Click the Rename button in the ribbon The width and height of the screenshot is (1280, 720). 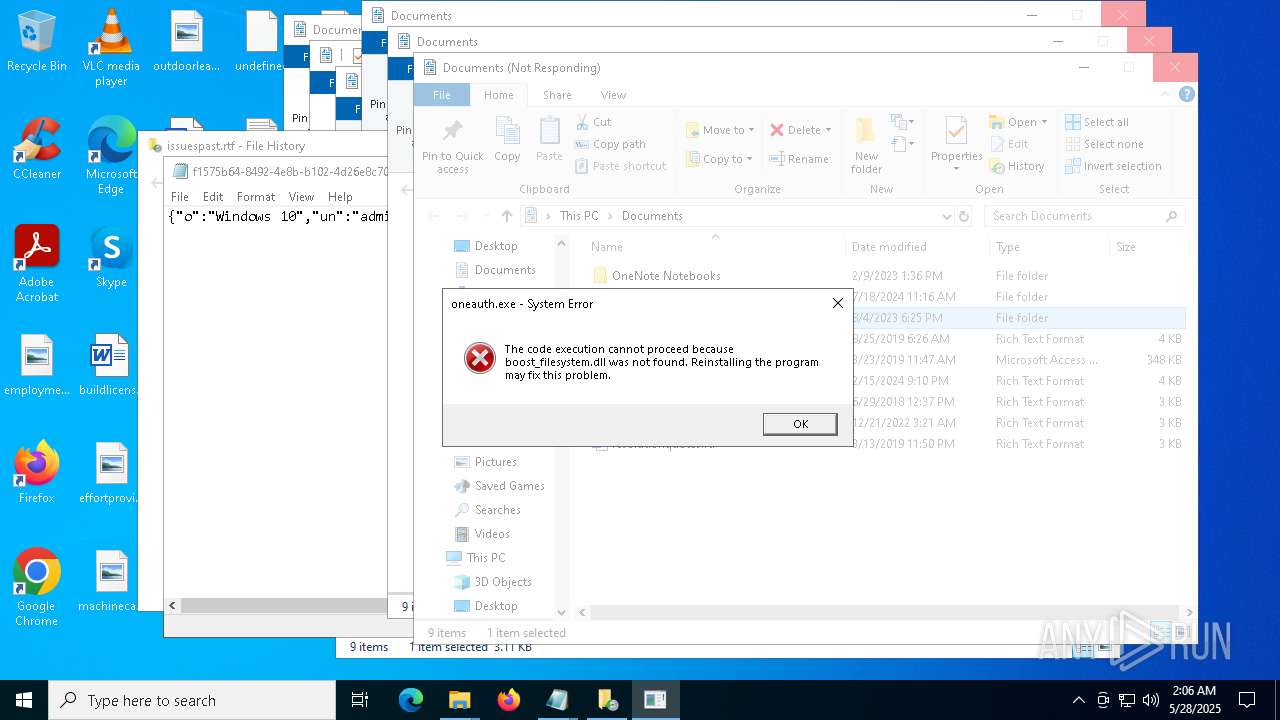(x=799, y=159)
